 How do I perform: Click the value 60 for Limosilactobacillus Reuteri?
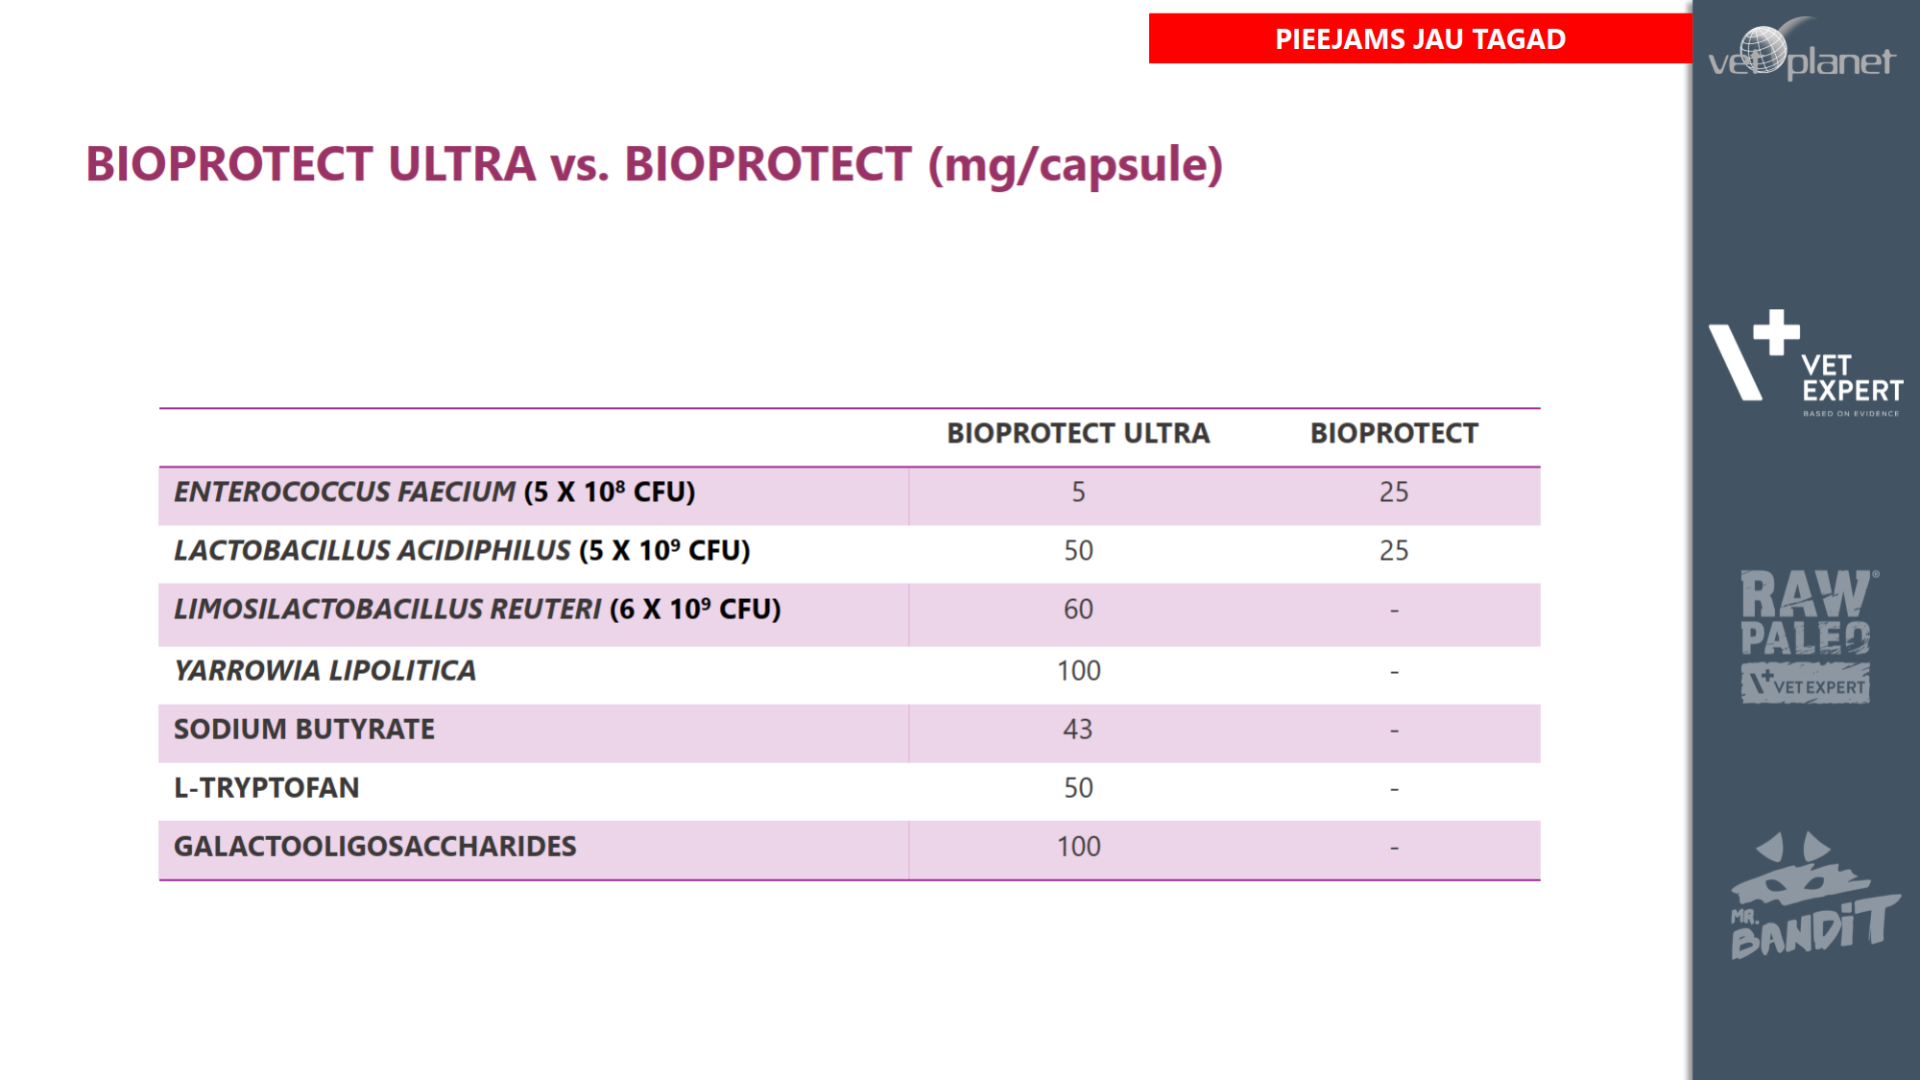coord(1078,609)
